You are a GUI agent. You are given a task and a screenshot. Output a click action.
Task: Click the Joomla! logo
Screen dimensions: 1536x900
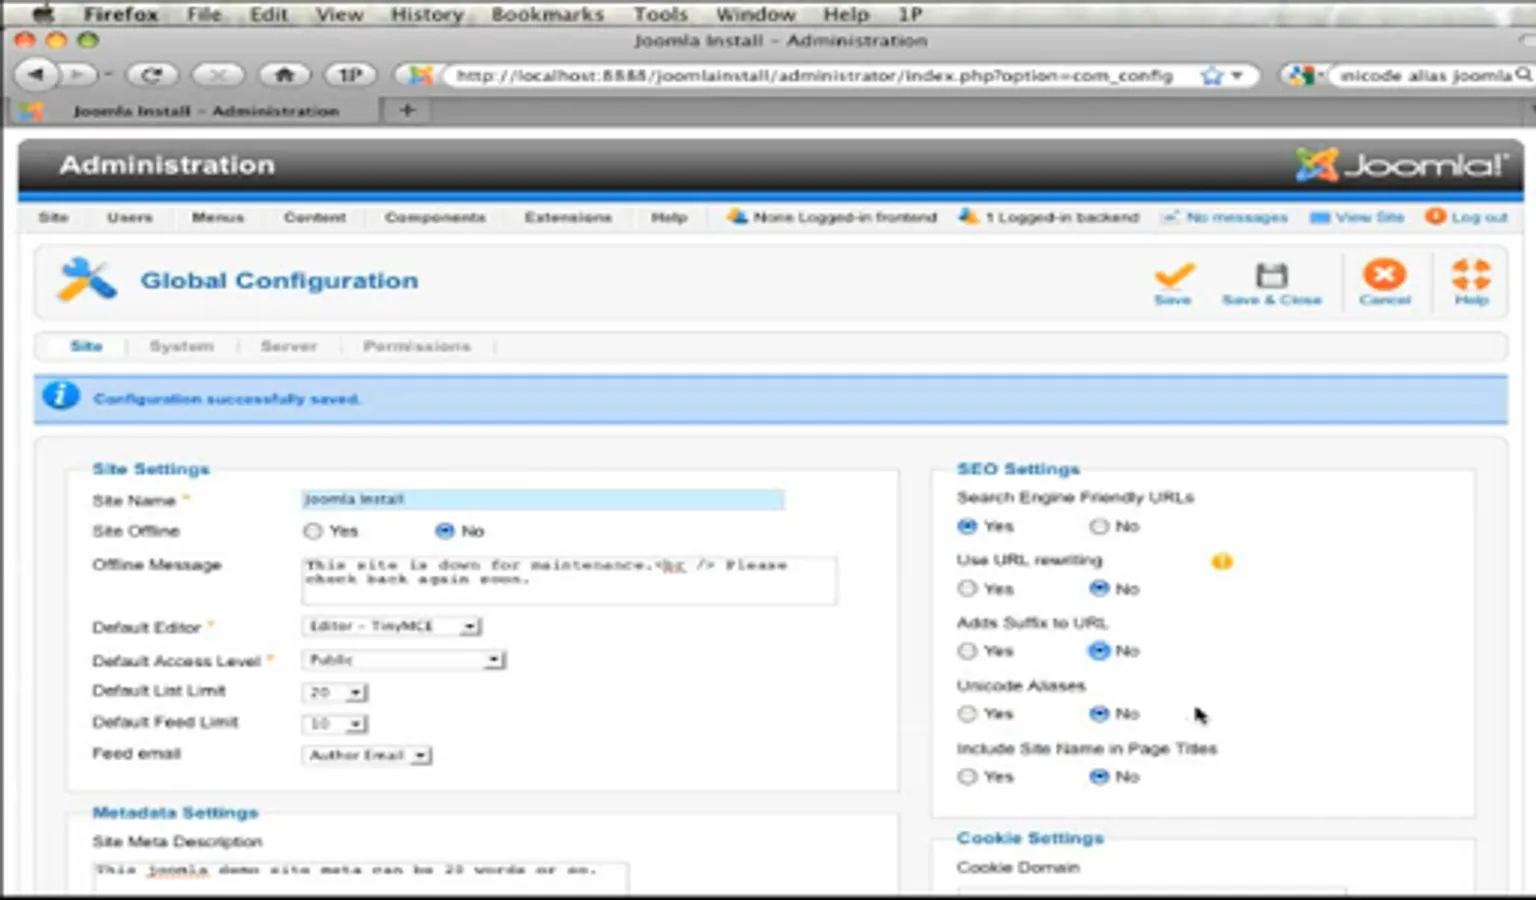(1402, 164)
